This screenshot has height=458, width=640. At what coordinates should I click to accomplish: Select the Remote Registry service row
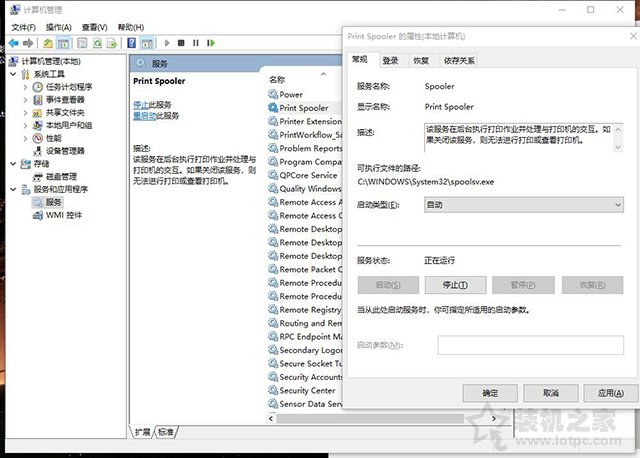(304, 310)
